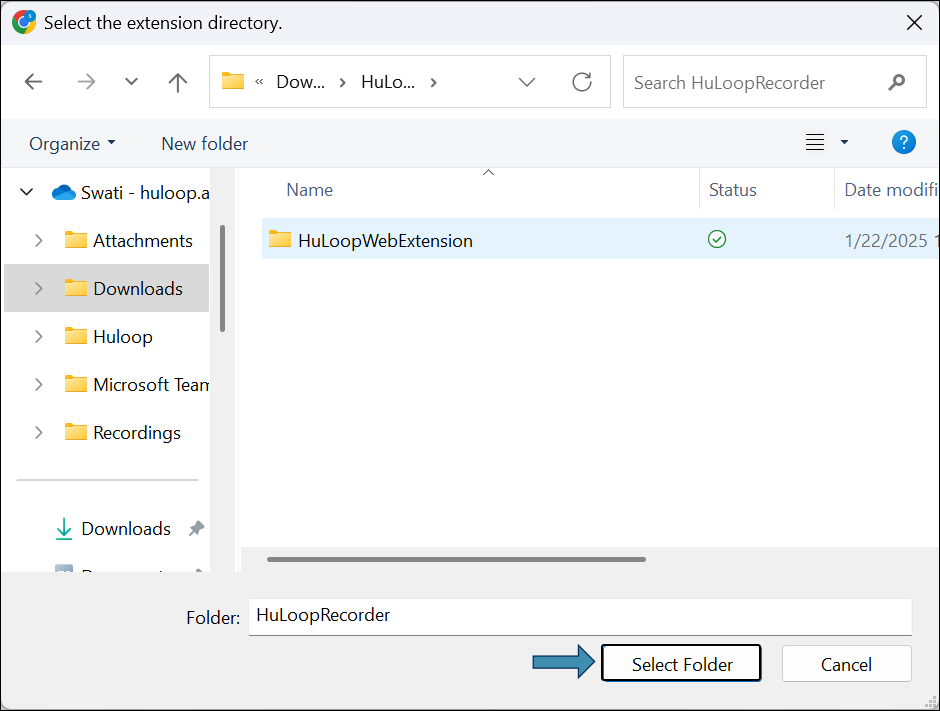Open the recent locations dropdown

131,82
